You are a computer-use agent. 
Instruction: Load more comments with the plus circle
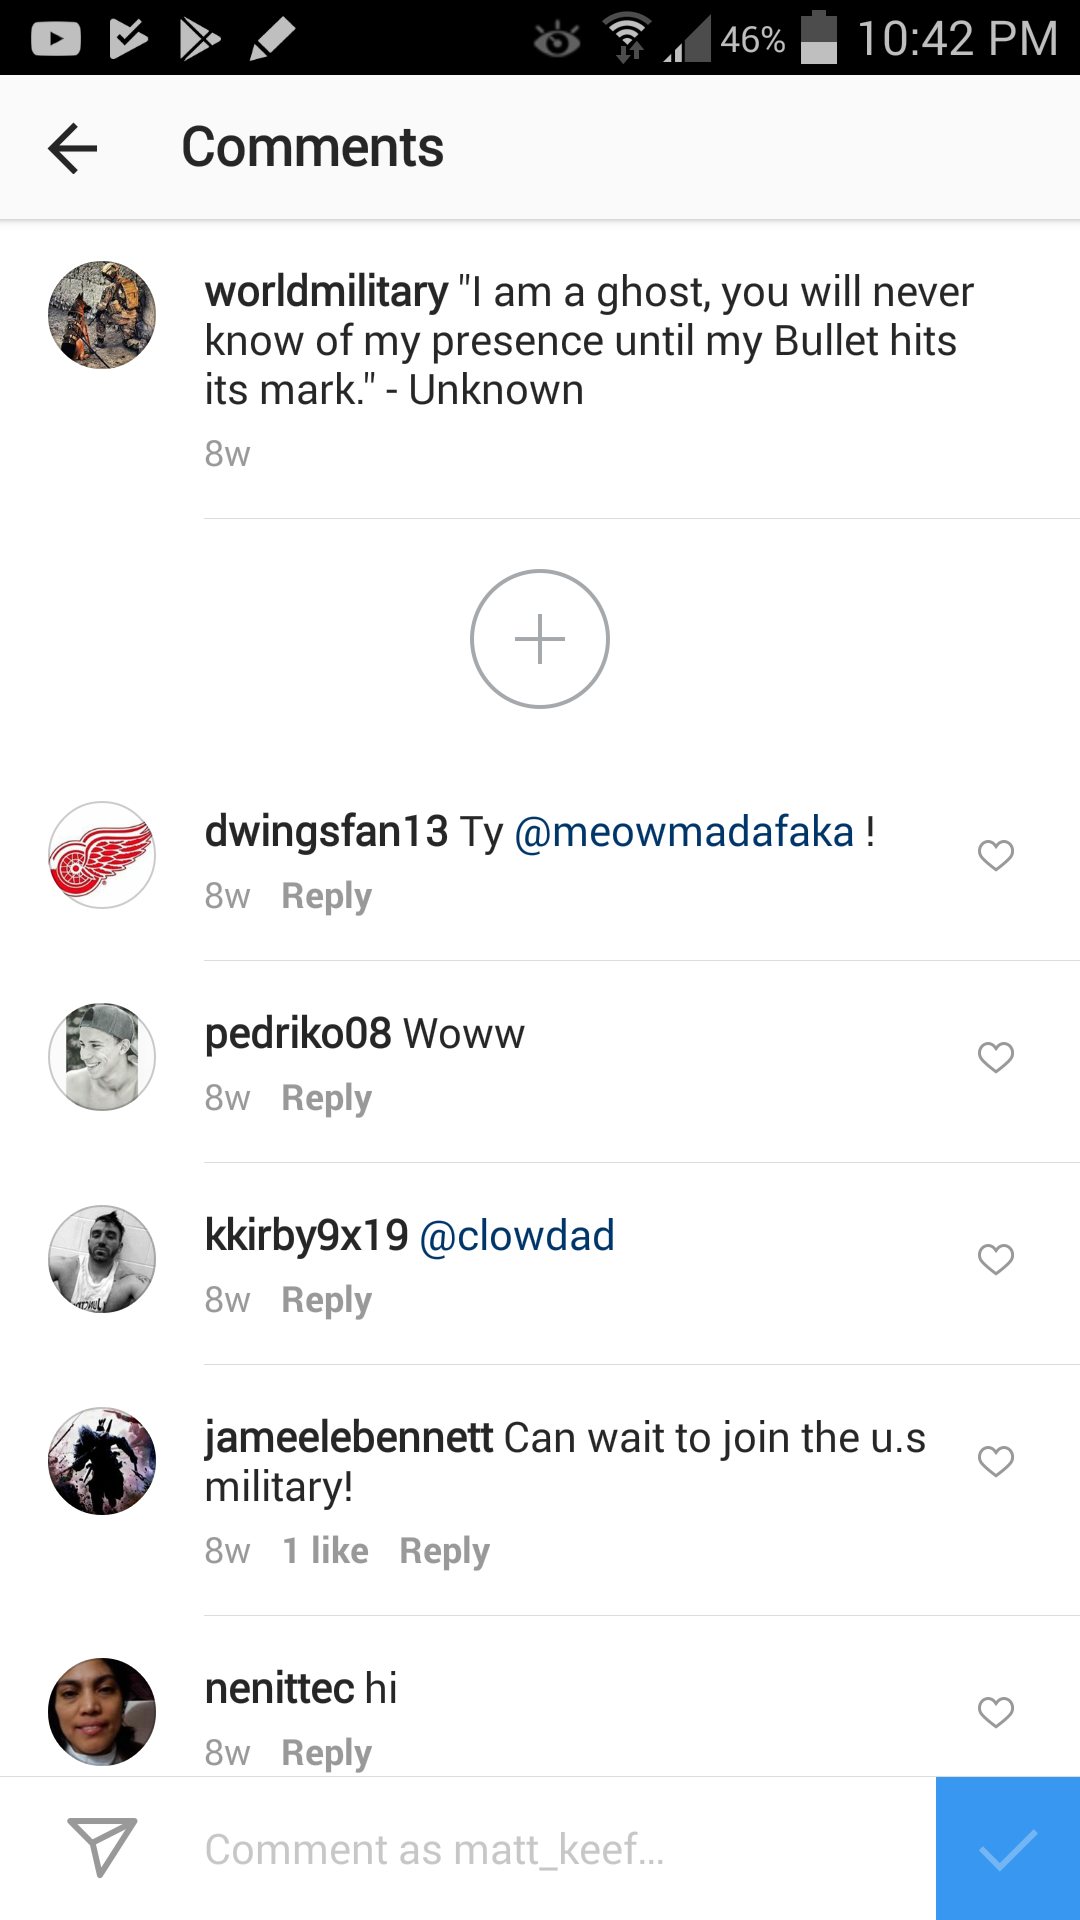coord(540,639)
